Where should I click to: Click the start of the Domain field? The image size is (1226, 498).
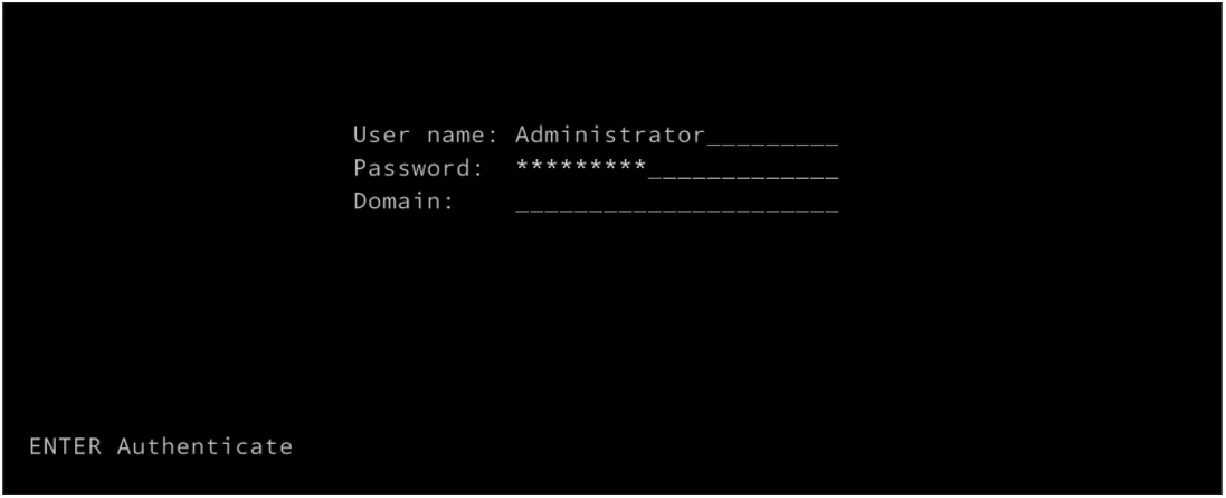[x=520, y=204]
